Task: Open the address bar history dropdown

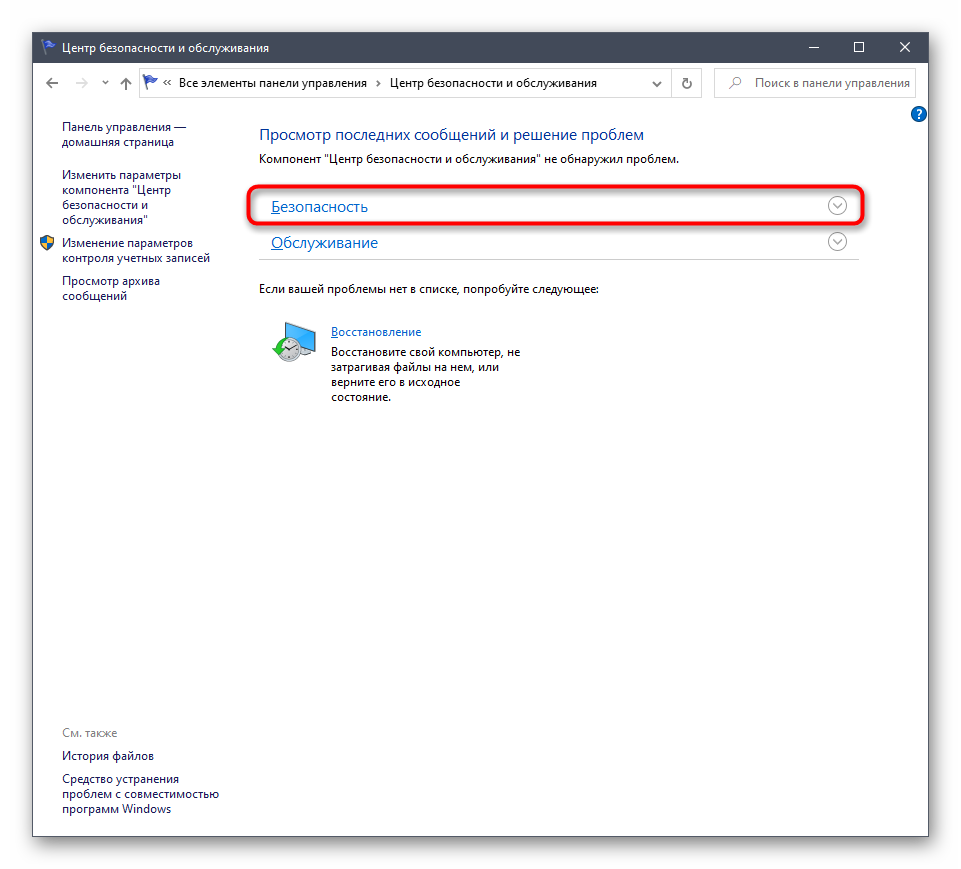Action: pos(656,84)
